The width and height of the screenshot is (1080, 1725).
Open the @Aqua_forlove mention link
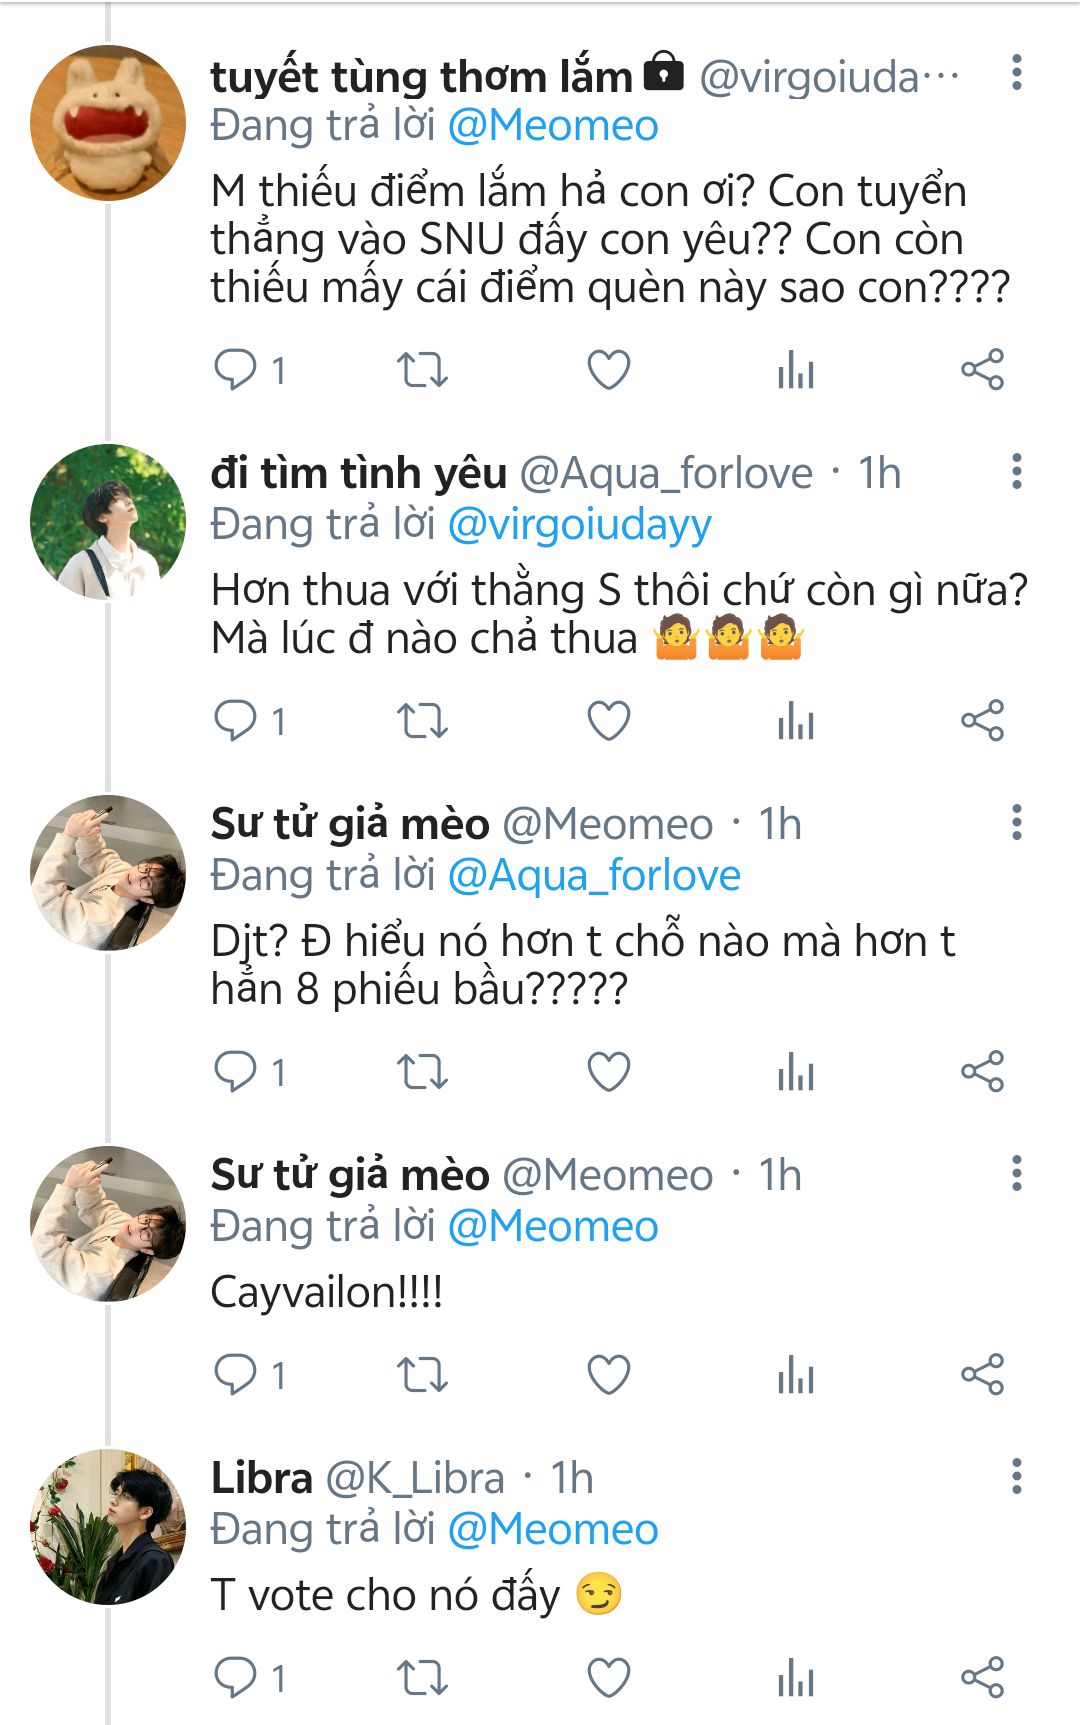pyautogui.click(x=594, y=875)
